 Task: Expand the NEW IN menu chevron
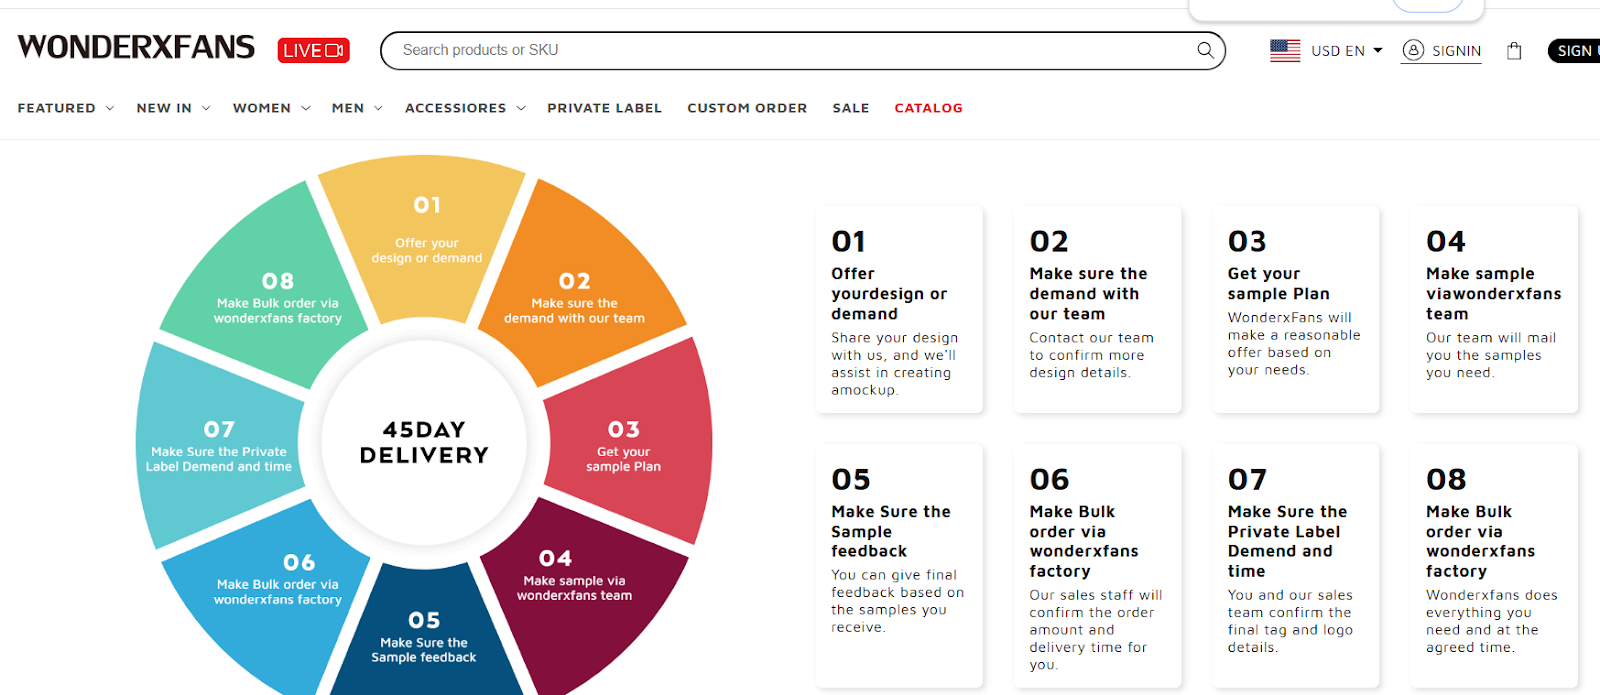[x=206, y=108]
